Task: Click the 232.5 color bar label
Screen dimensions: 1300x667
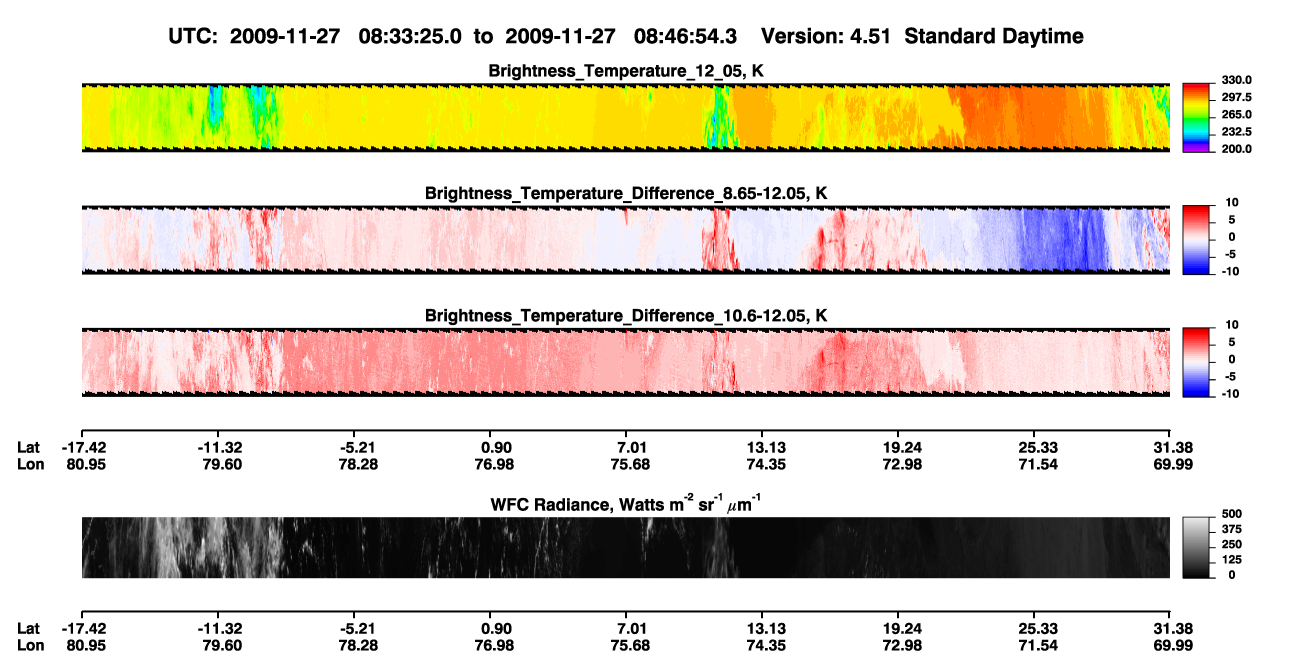Action: click(x=1235, y=132)
